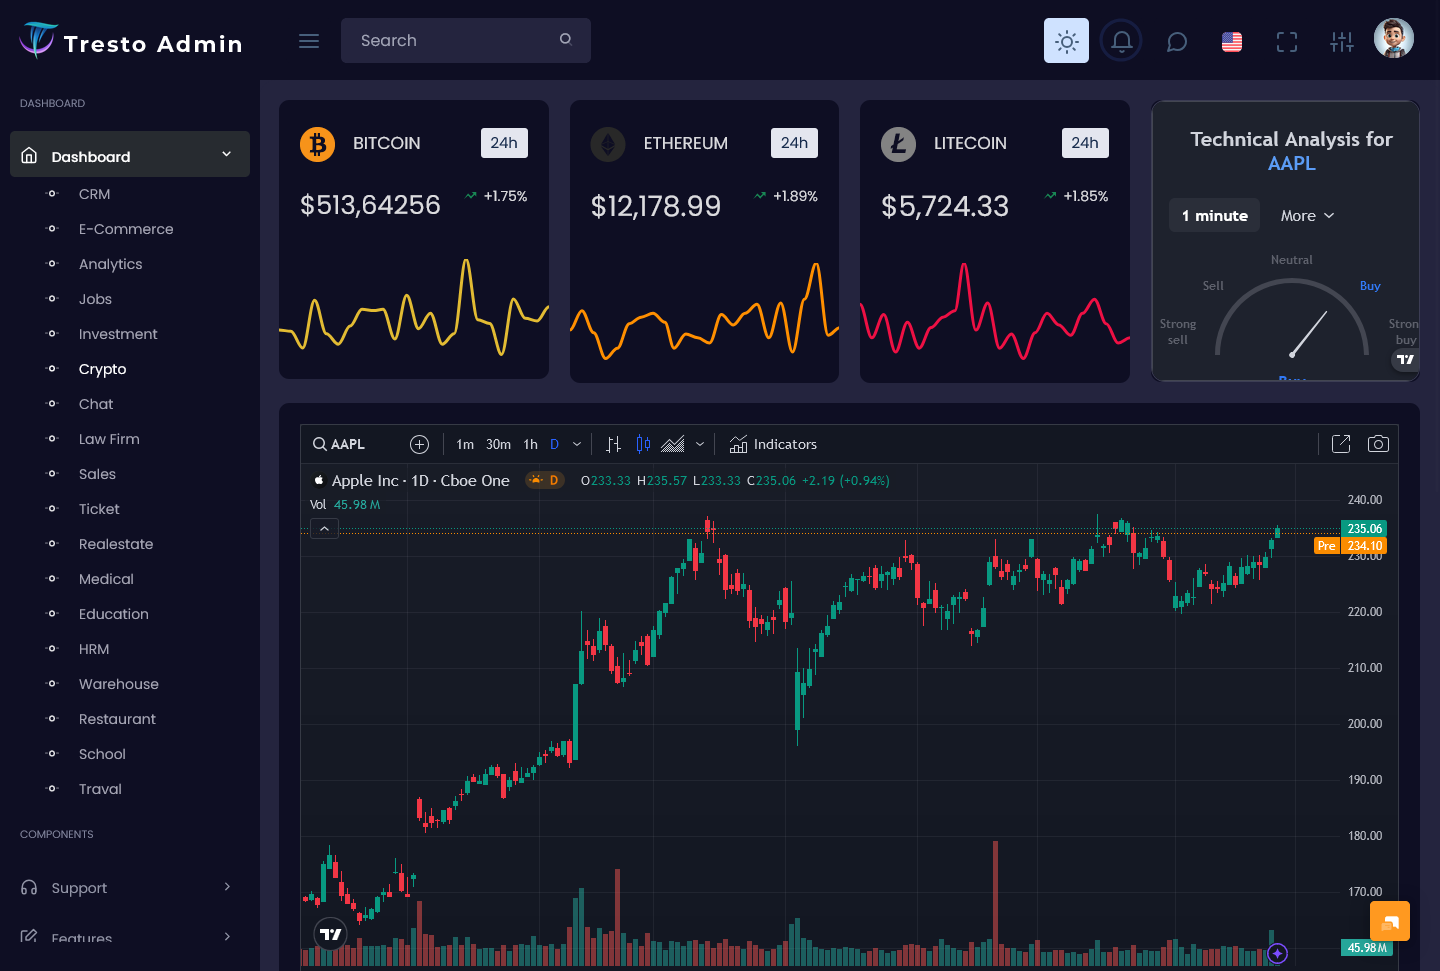Open Warehouse dashboard
This screenshot has width=1440, height=971.
click(119, 684)
